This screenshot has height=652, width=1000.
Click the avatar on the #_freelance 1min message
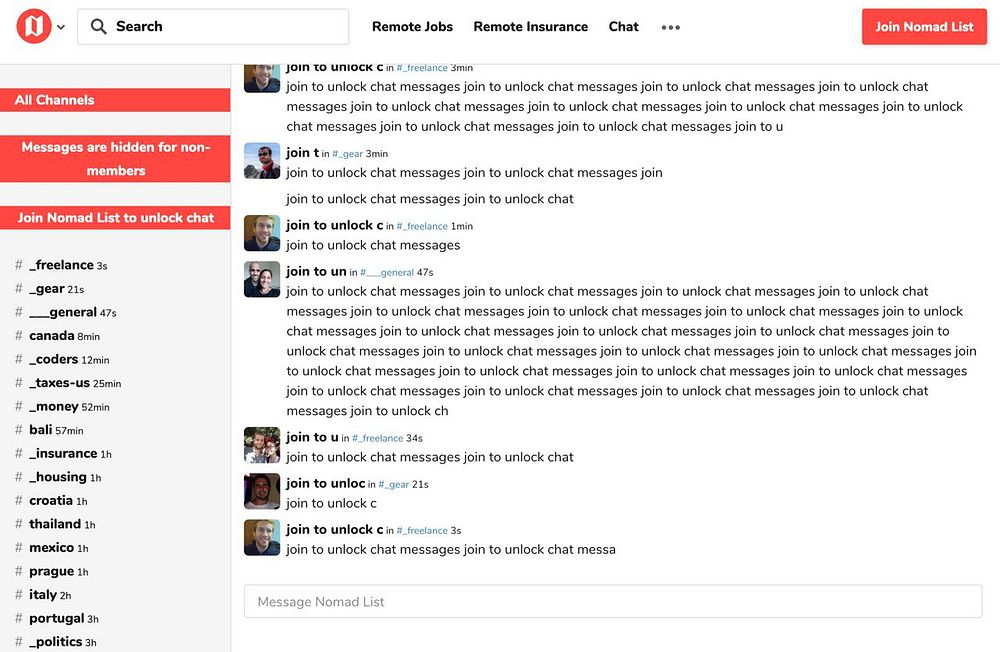262,233
